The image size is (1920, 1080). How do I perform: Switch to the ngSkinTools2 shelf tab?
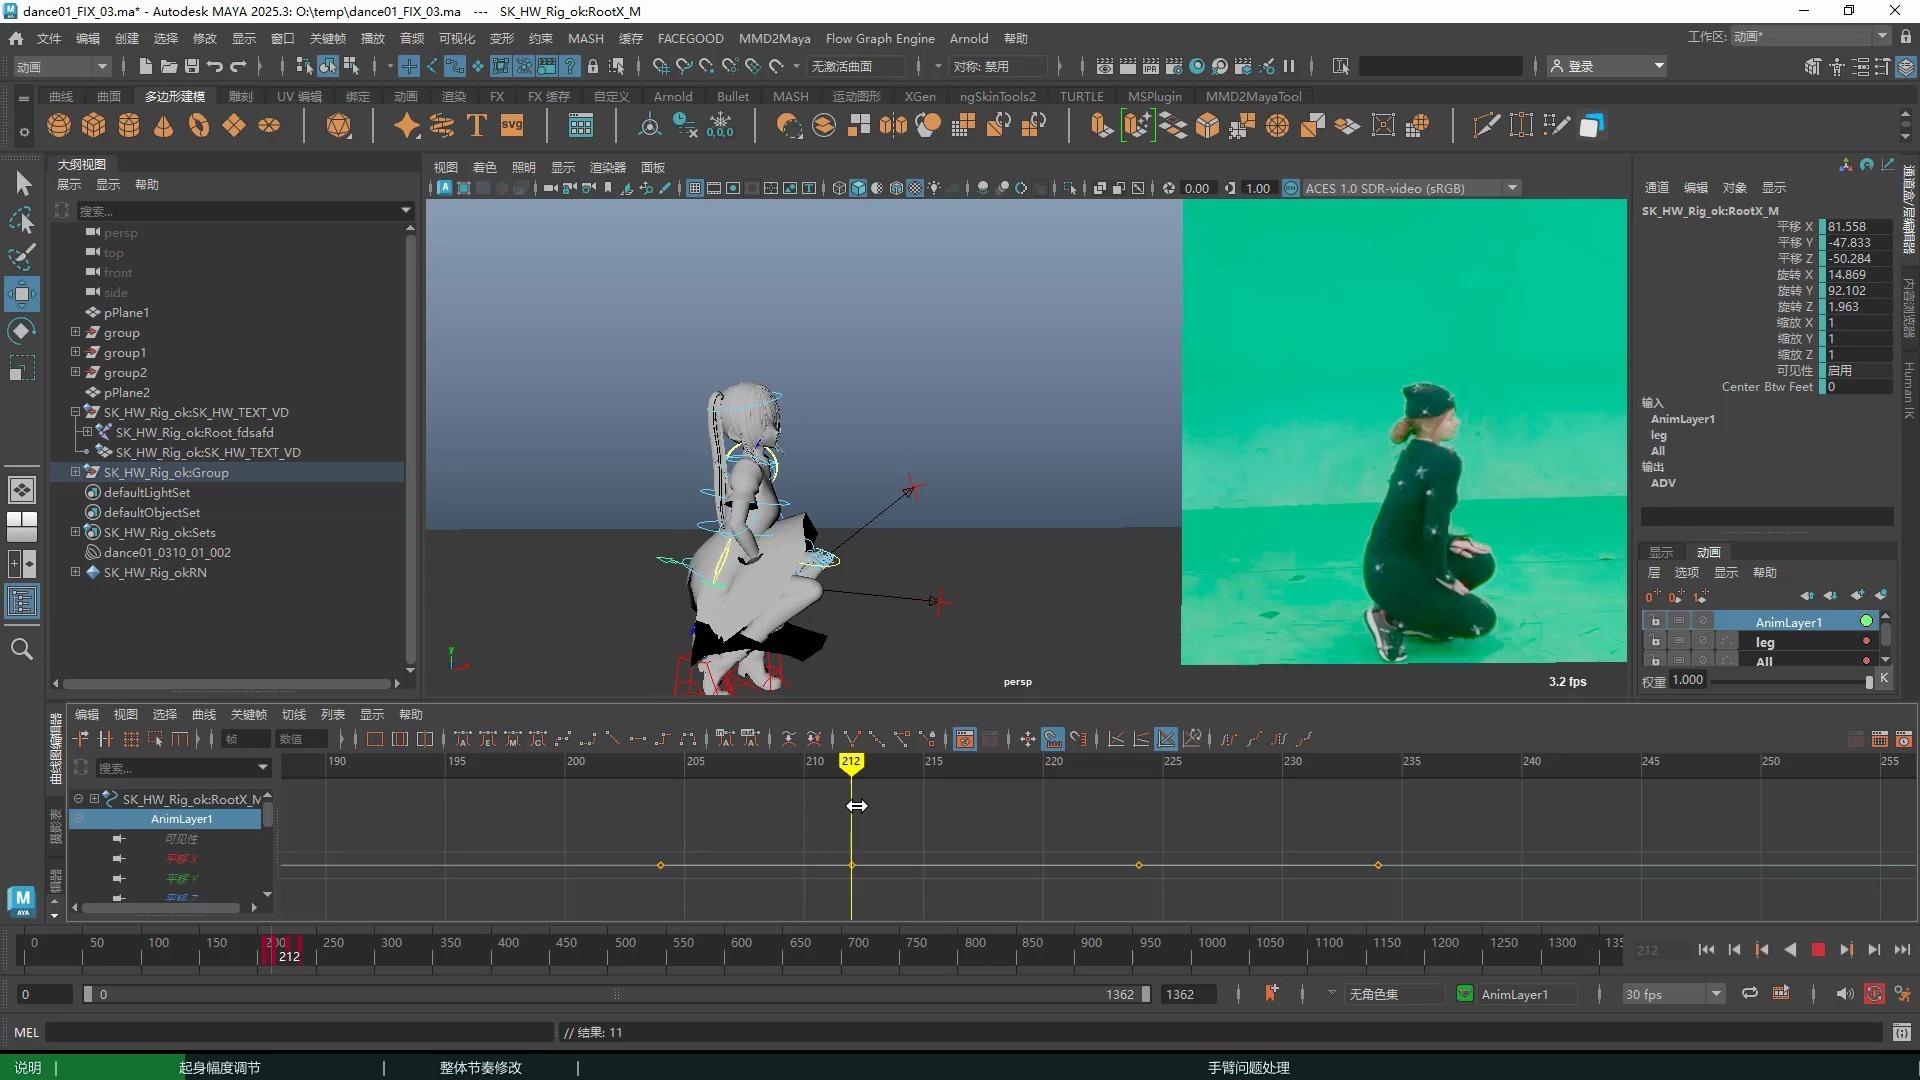pos(997,96)
